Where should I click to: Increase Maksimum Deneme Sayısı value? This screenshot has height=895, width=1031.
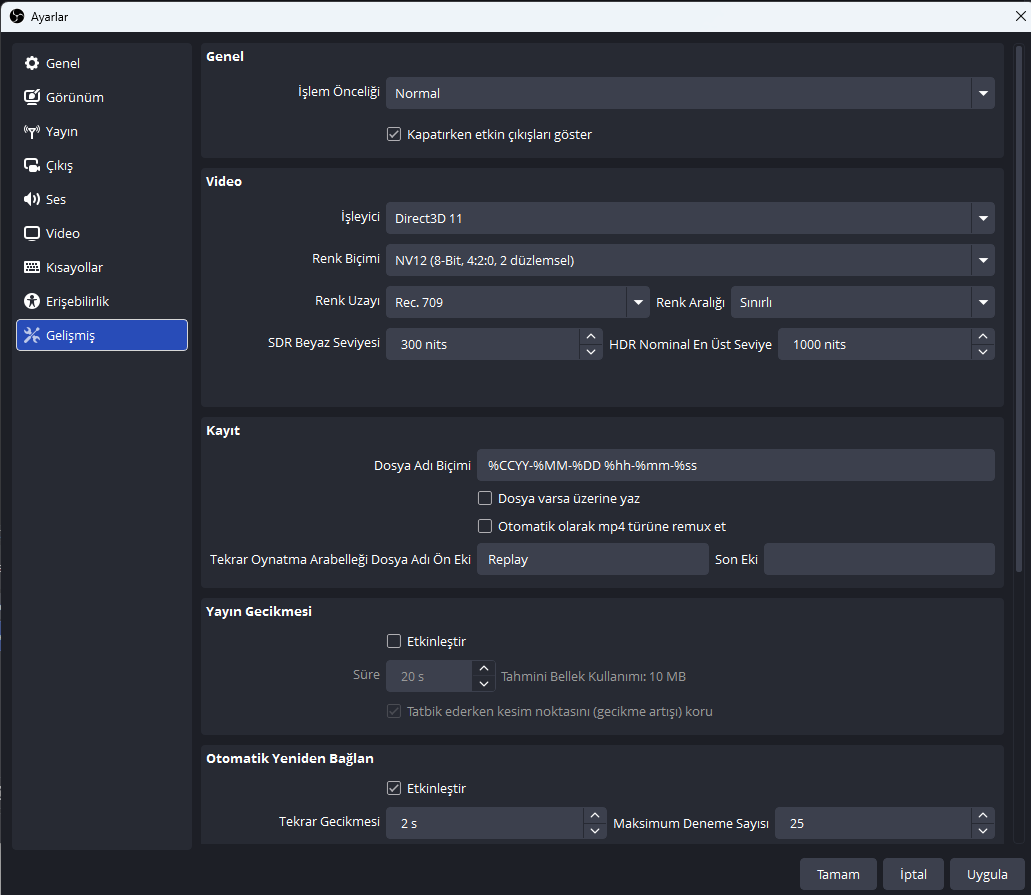click(x=983, y=815)
